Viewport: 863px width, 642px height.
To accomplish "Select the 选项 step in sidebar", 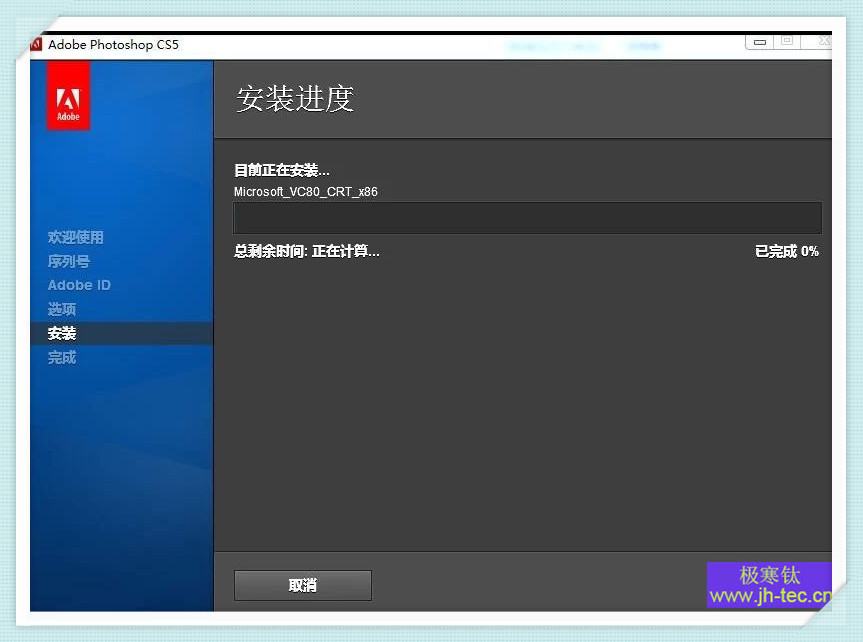I will (62, 309).
